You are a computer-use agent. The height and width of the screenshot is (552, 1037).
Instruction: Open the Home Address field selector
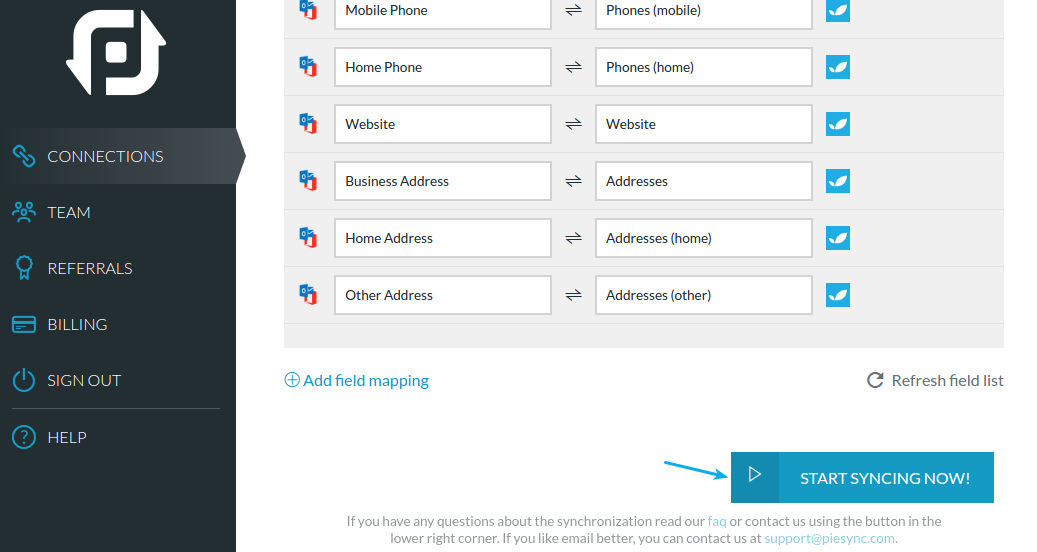442,238
